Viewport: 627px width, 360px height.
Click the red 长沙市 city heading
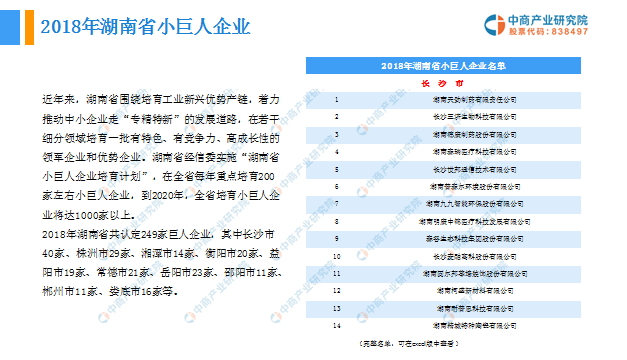click(442, 84)
